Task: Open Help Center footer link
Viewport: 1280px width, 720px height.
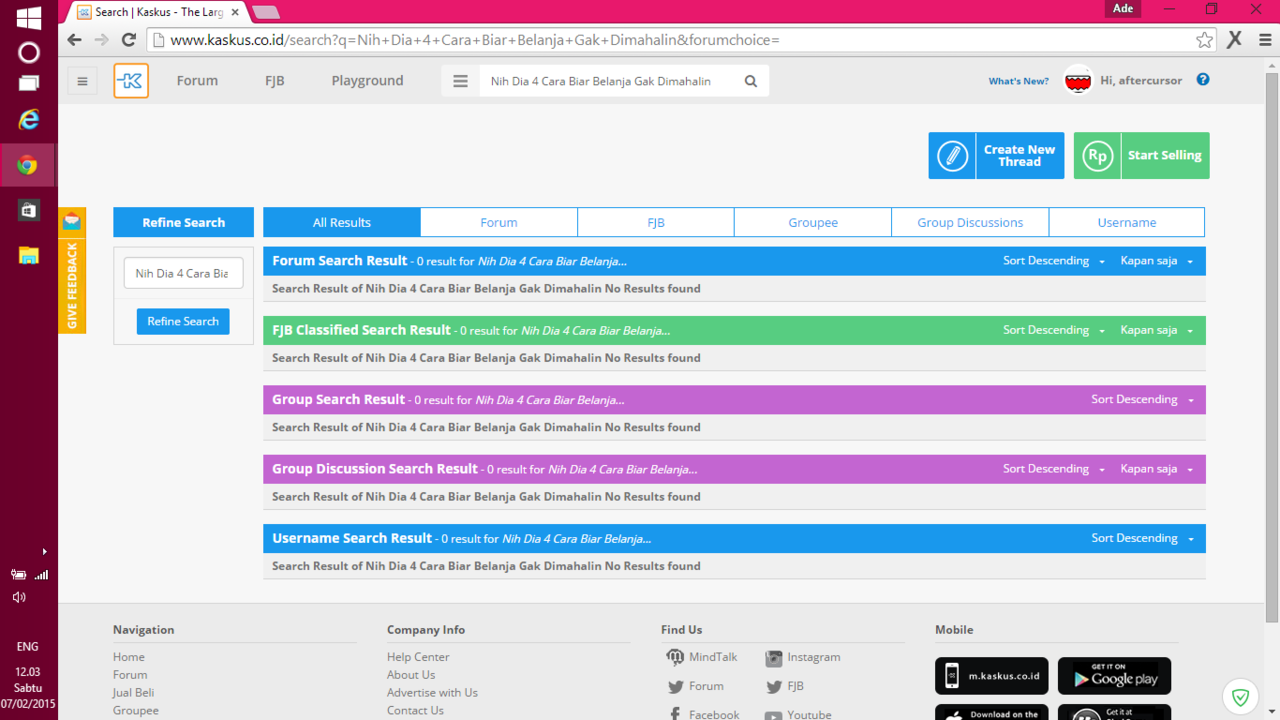Action: pyautogui.click(x=418, y=657)
